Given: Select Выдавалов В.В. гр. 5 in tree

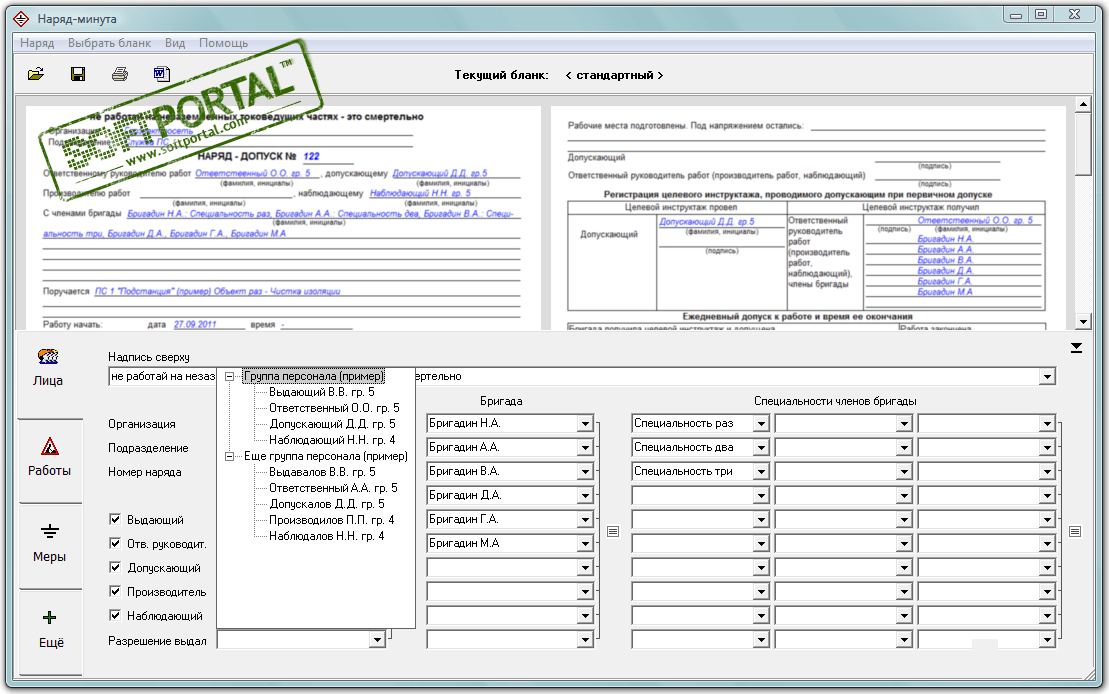Looking at the screenshot, I should [x=323, y=472].
